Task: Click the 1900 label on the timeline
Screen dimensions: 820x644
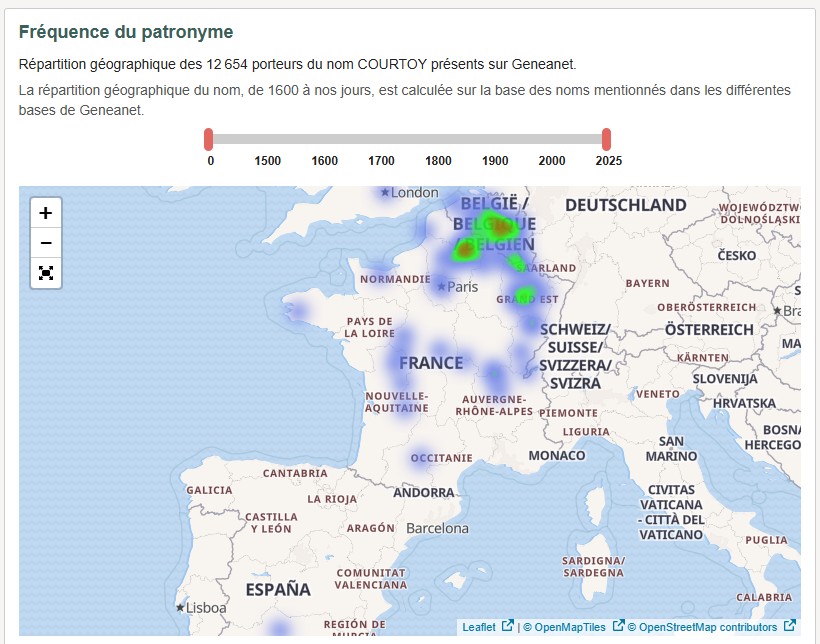Action: pyautogui.click(x=494, y=160)
